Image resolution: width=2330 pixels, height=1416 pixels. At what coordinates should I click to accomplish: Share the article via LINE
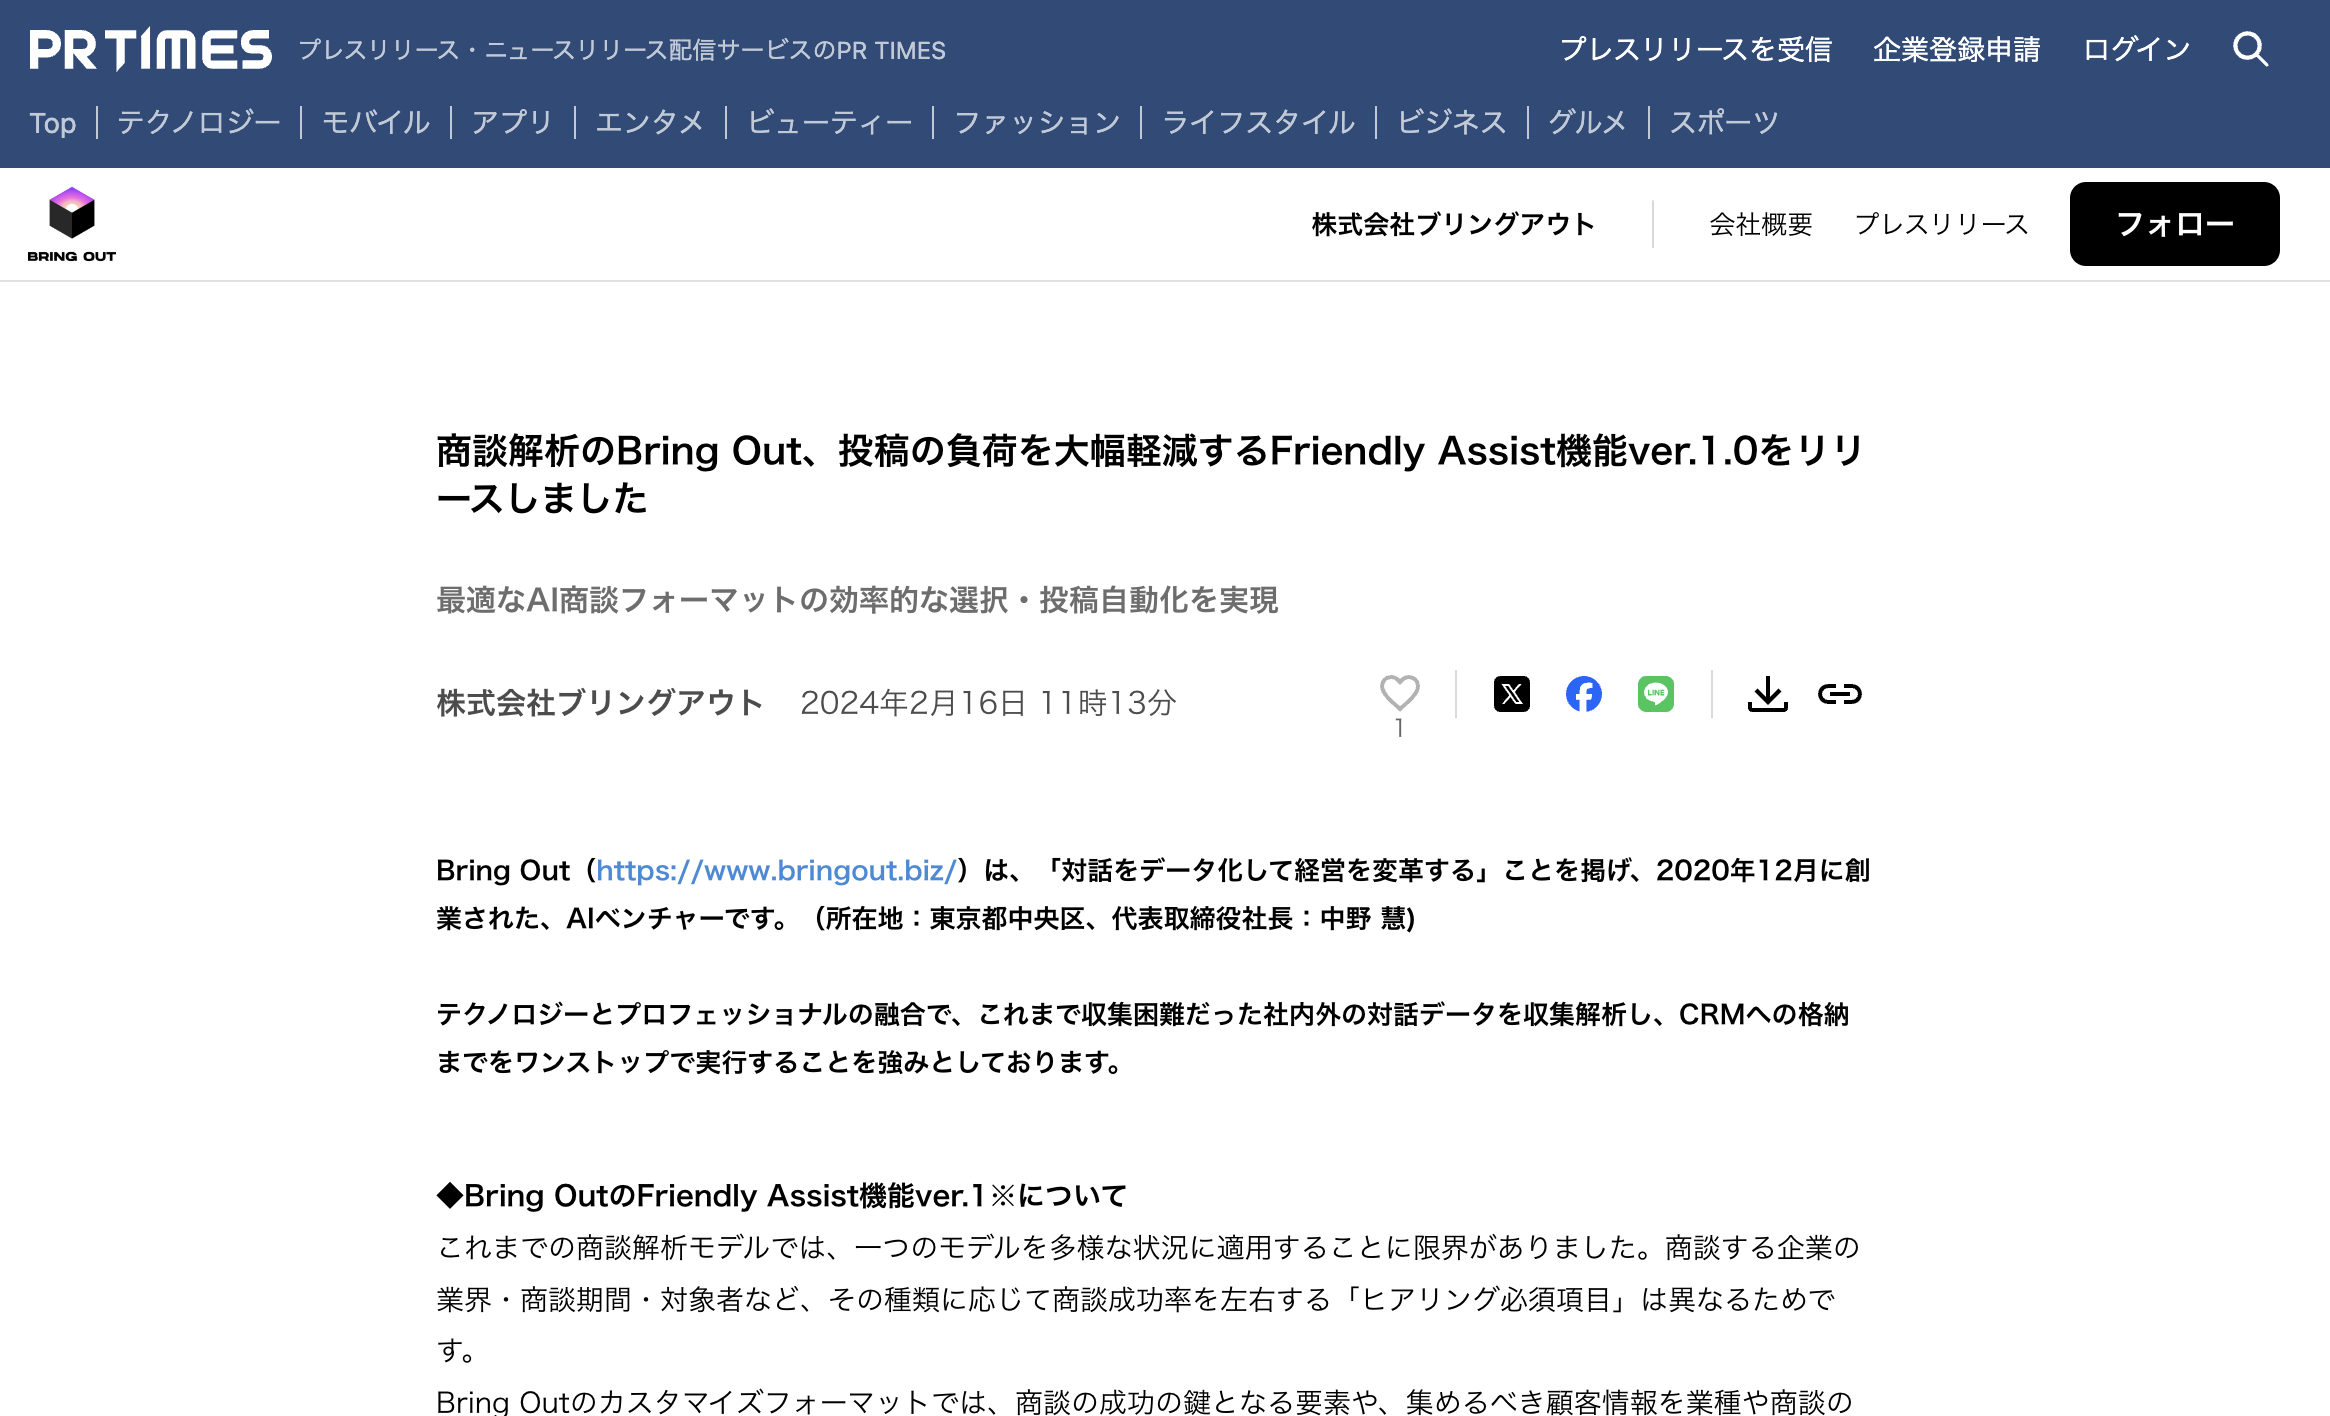point(1655,694)
